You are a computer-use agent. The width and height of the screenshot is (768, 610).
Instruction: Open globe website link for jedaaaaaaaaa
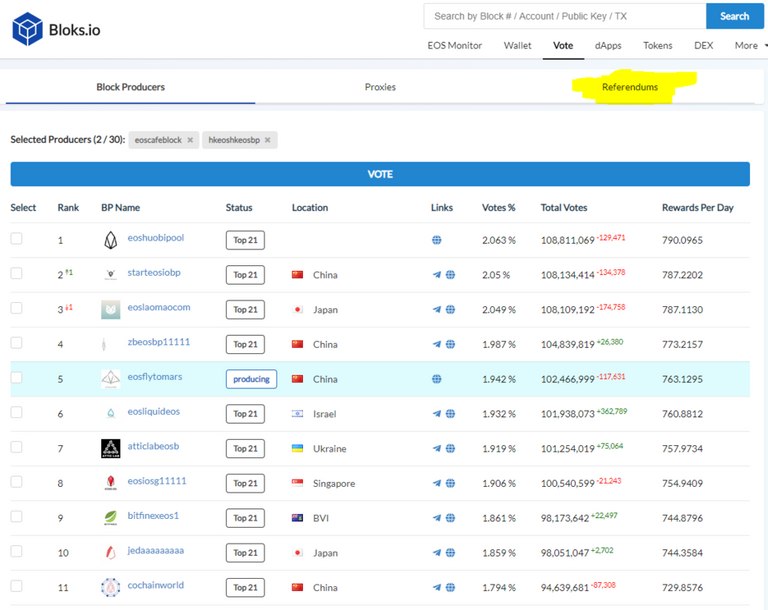[450, 553]
